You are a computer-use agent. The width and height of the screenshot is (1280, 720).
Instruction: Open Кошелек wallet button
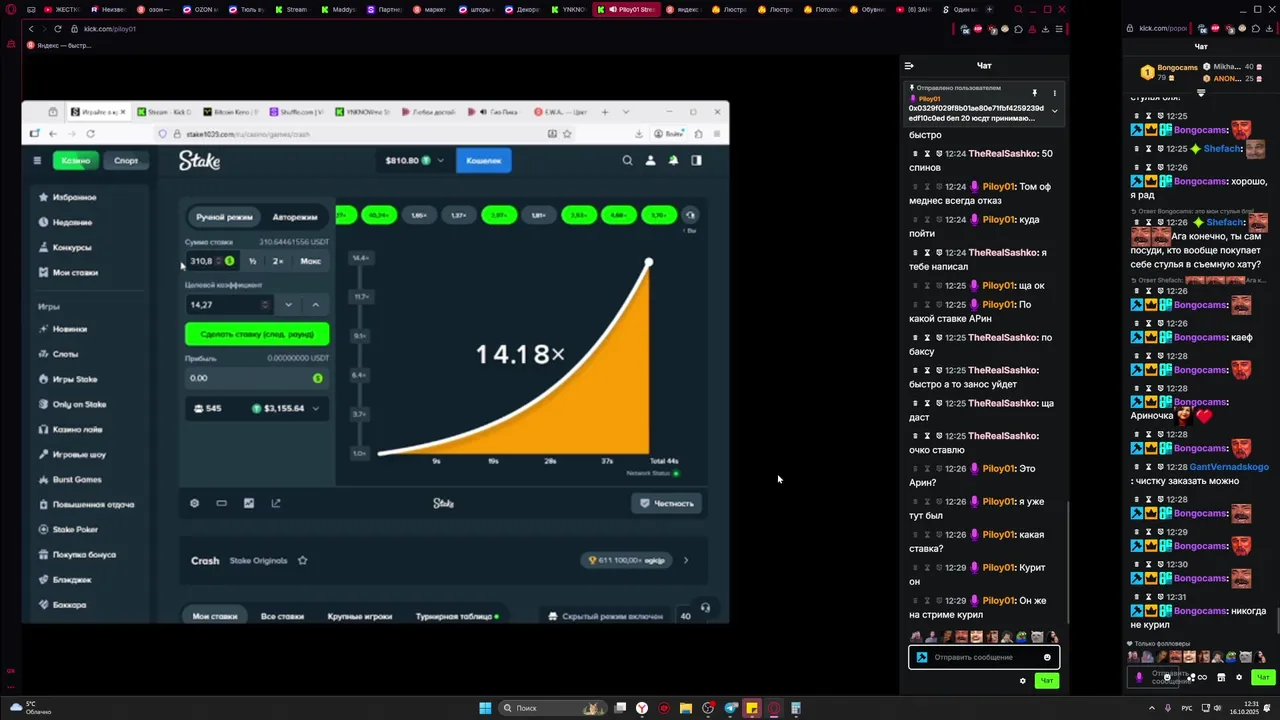(484, 160)
